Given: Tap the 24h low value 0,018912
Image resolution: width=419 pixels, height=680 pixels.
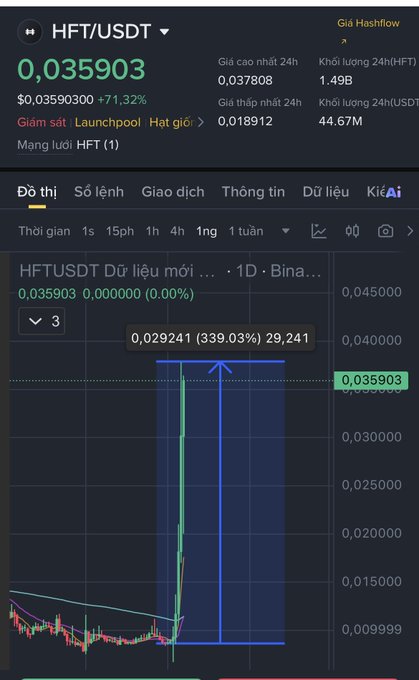Looking at the screenshot, I should [x=245, y=121].
